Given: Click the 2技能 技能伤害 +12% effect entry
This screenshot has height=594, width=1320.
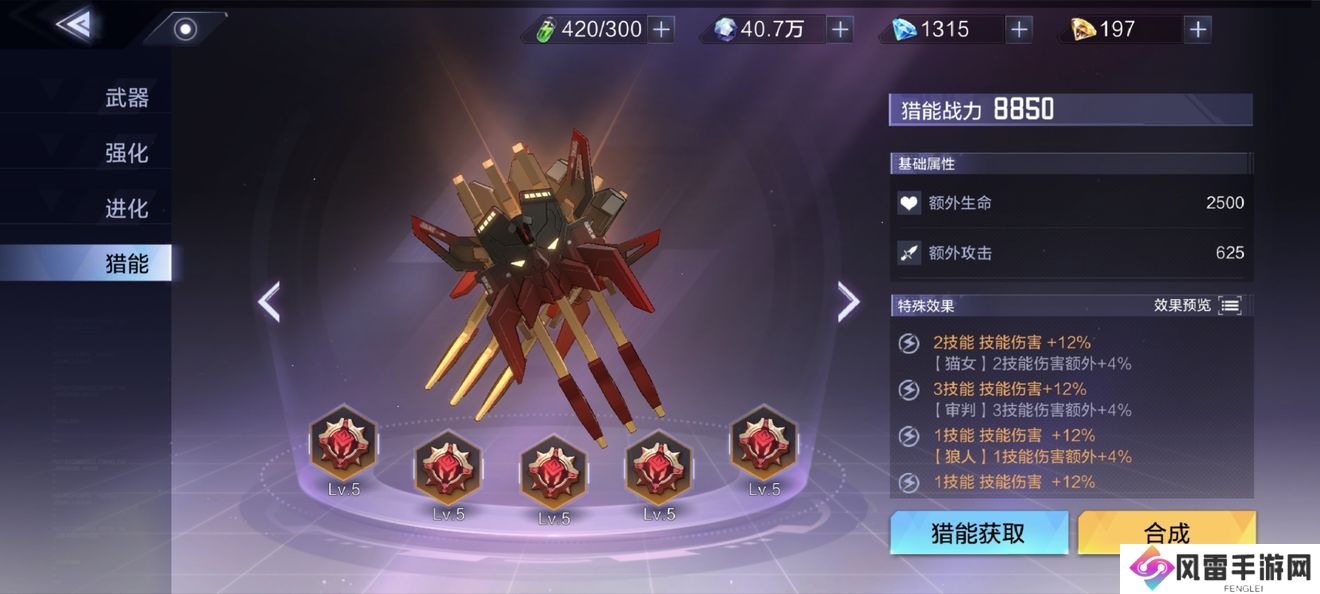Looking at the screenshot, I should [1011, 342].
